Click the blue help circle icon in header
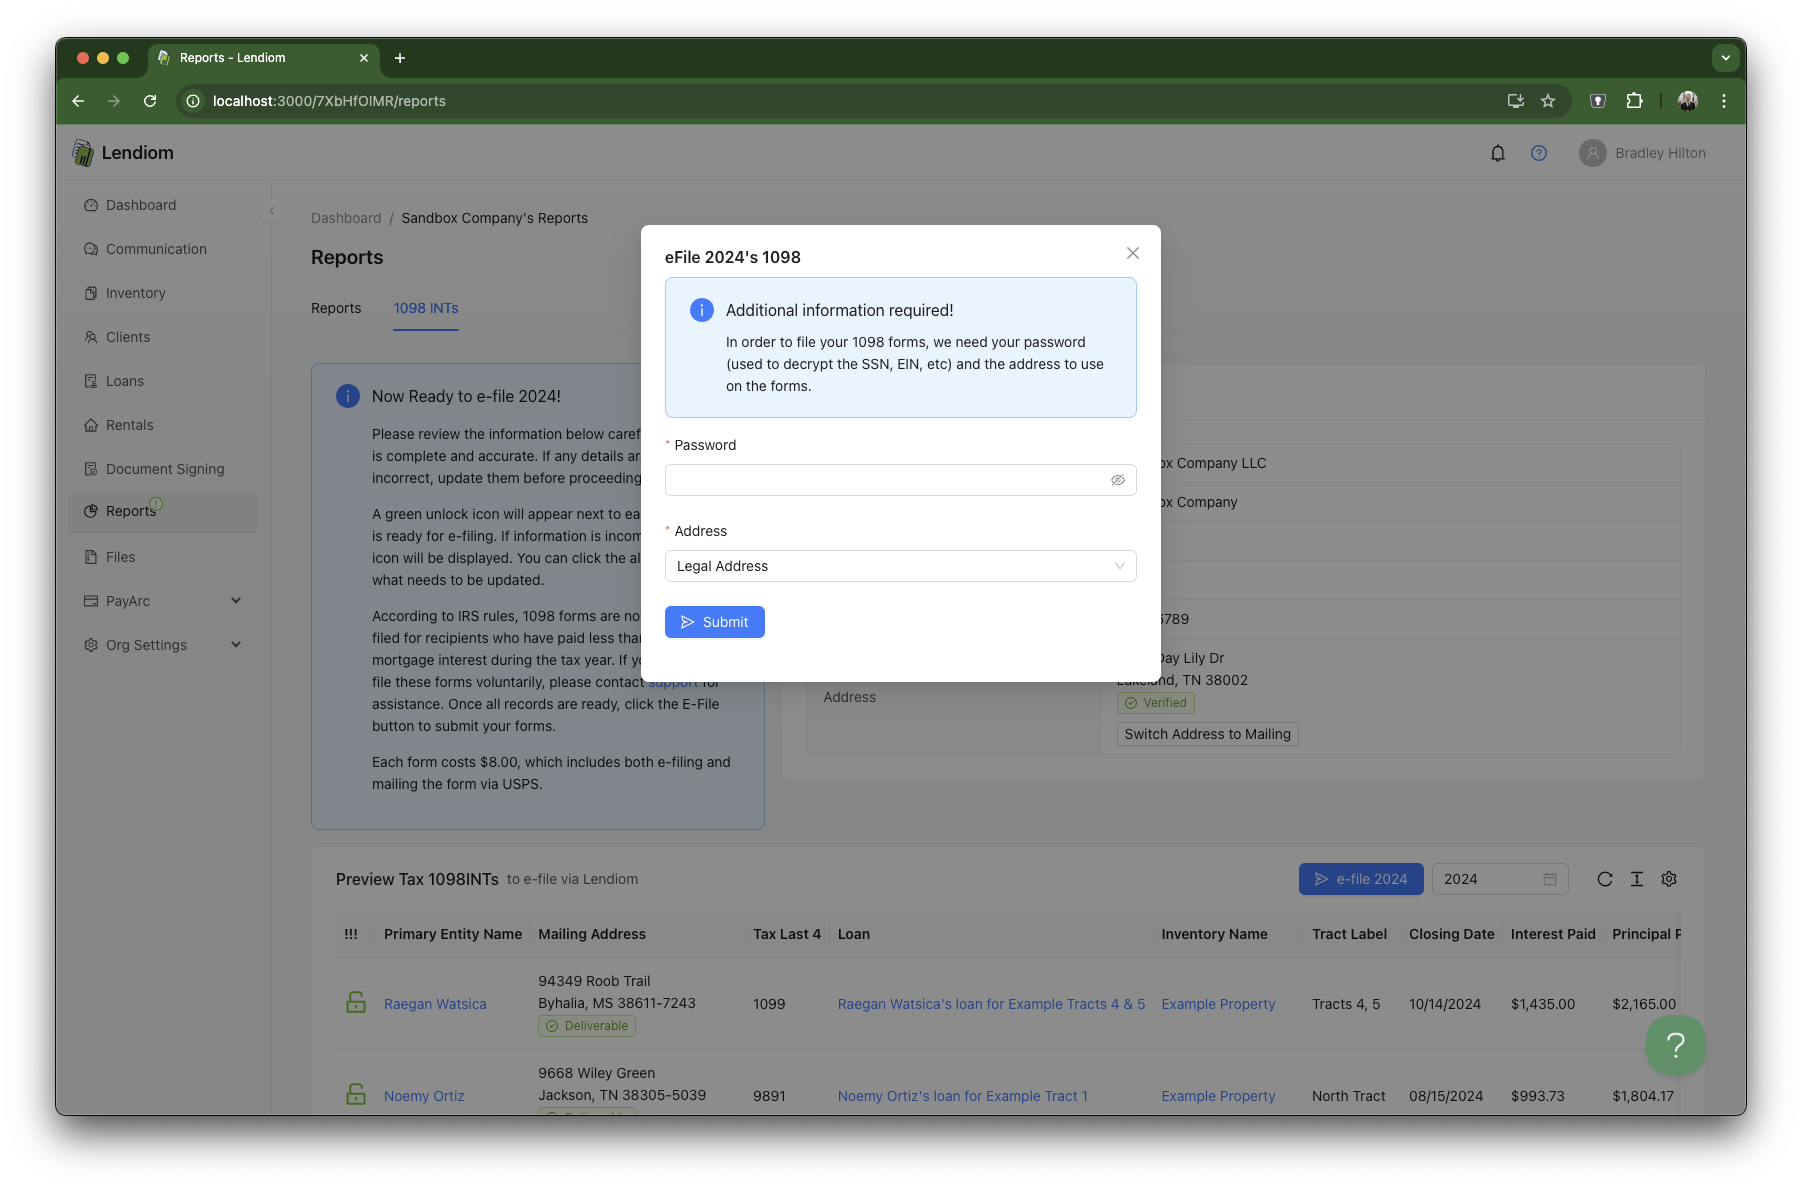The image size is (1802, 1189). [x=1538, y=153]
